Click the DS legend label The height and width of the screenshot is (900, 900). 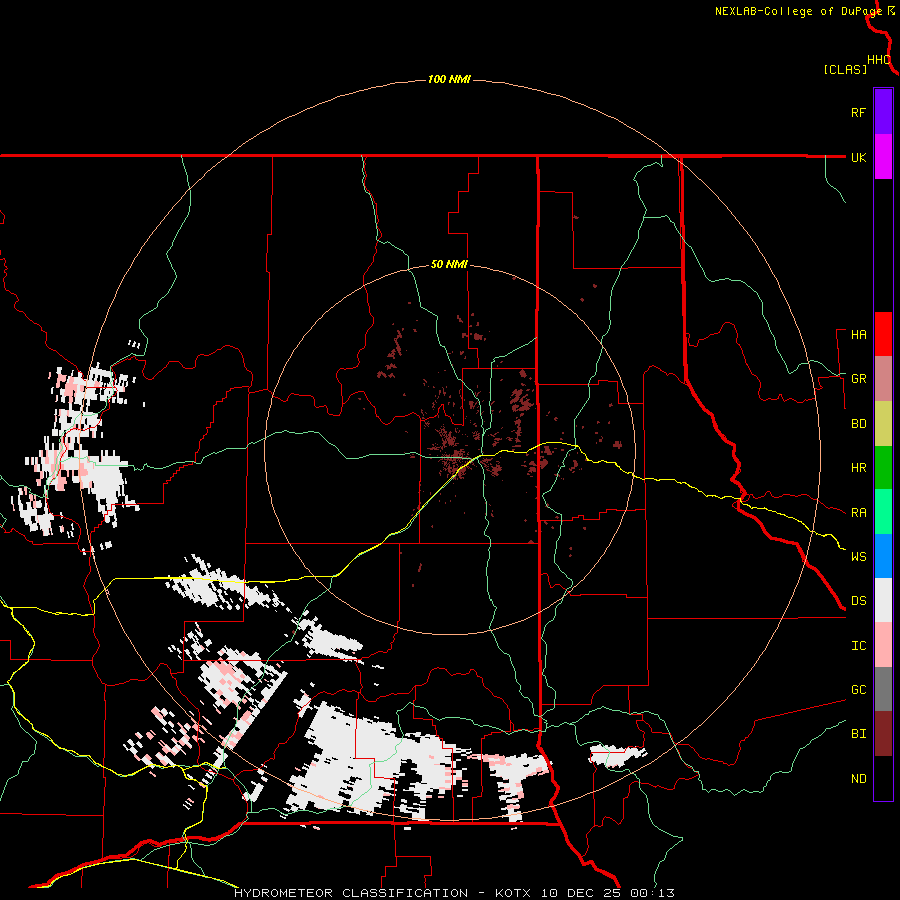(859, 601)
